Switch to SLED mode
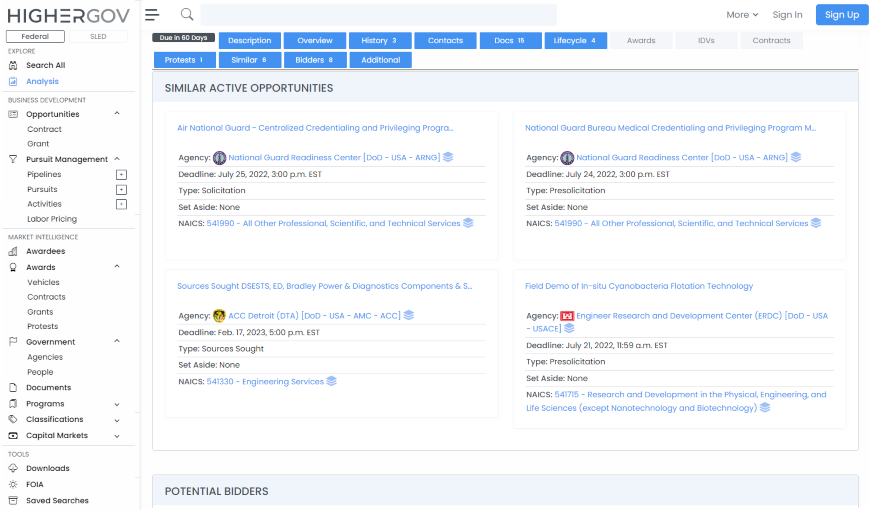The image size is (870, 510). pos(98,37)
